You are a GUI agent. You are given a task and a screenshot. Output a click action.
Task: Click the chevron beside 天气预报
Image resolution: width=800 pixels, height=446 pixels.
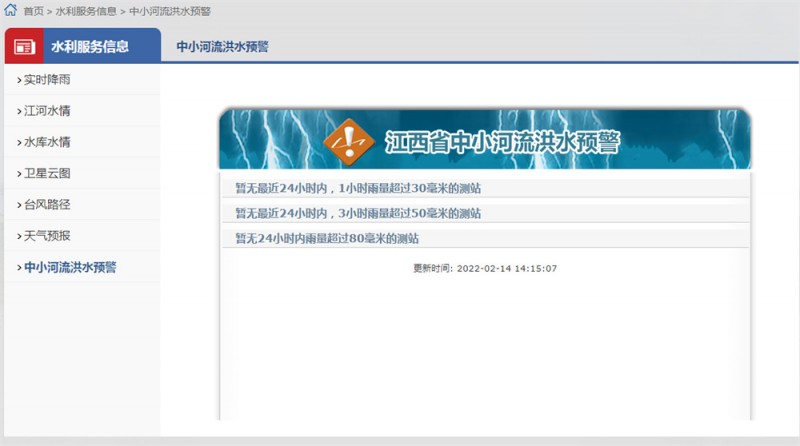19,236
